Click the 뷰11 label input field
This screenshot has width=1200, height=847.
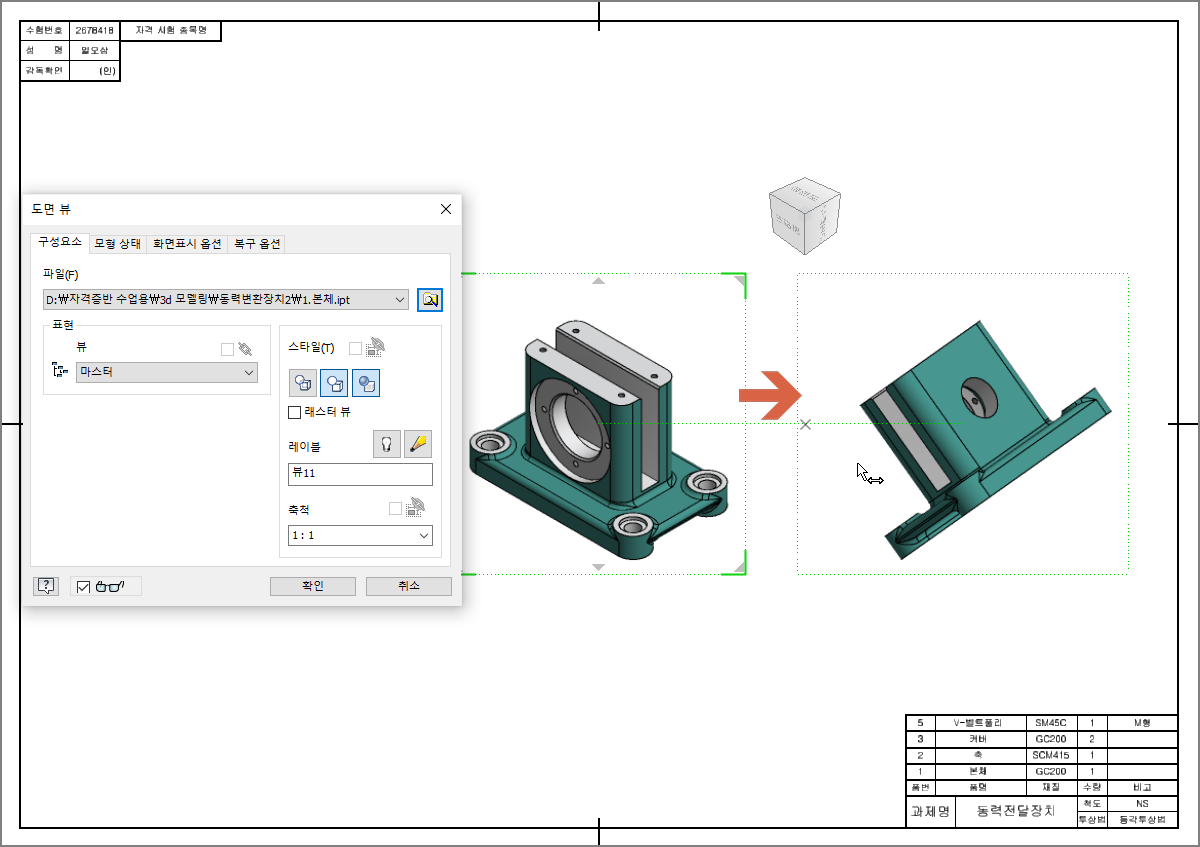[360, 474]
